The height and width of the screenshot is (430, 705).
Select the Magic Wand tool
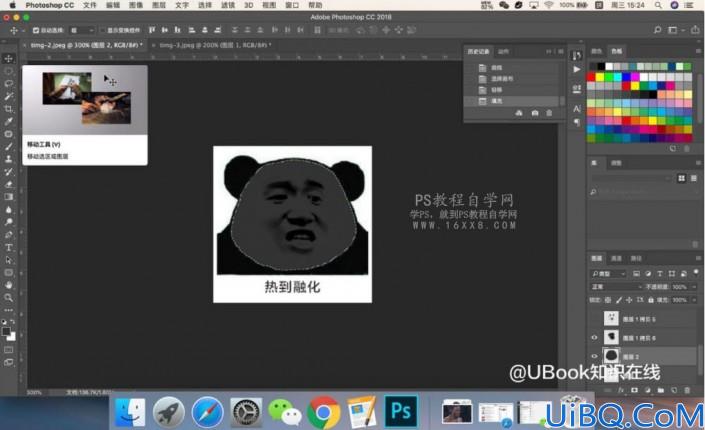pos(9,96)
